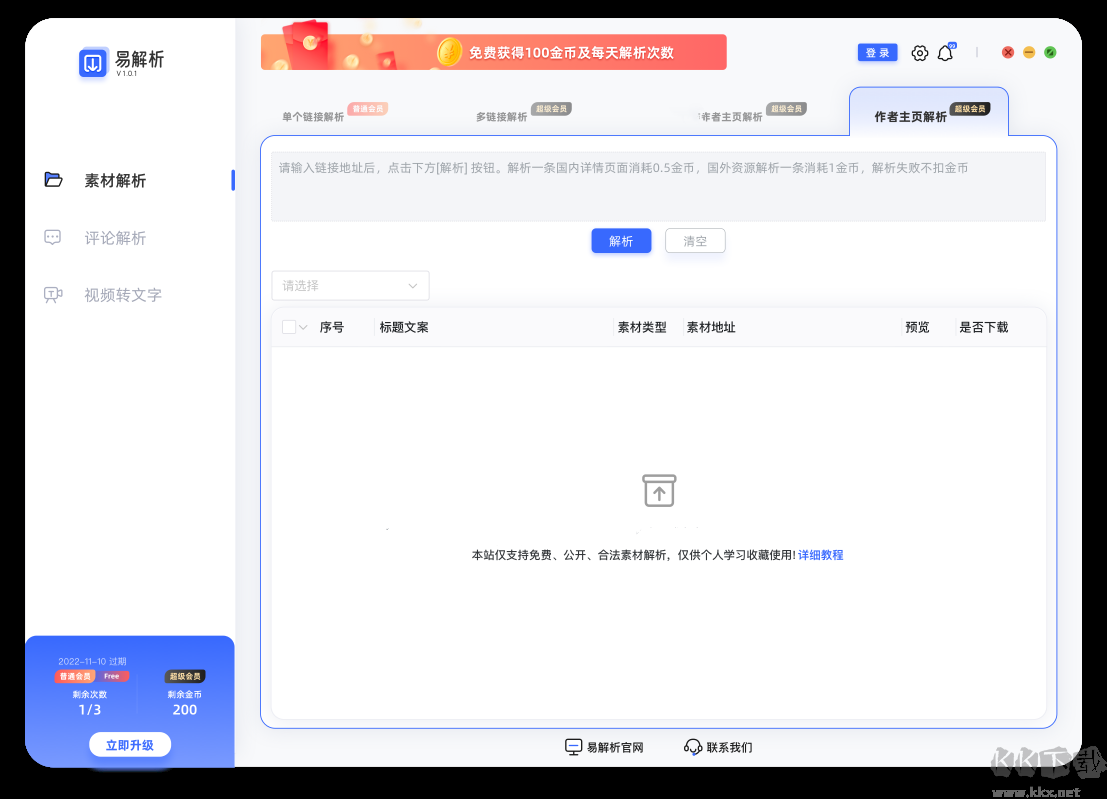The height and width of the screenshot is (799, 1107).
Task: Open 评论解析 comment icon in sidebar
Action: pos(53,237)
